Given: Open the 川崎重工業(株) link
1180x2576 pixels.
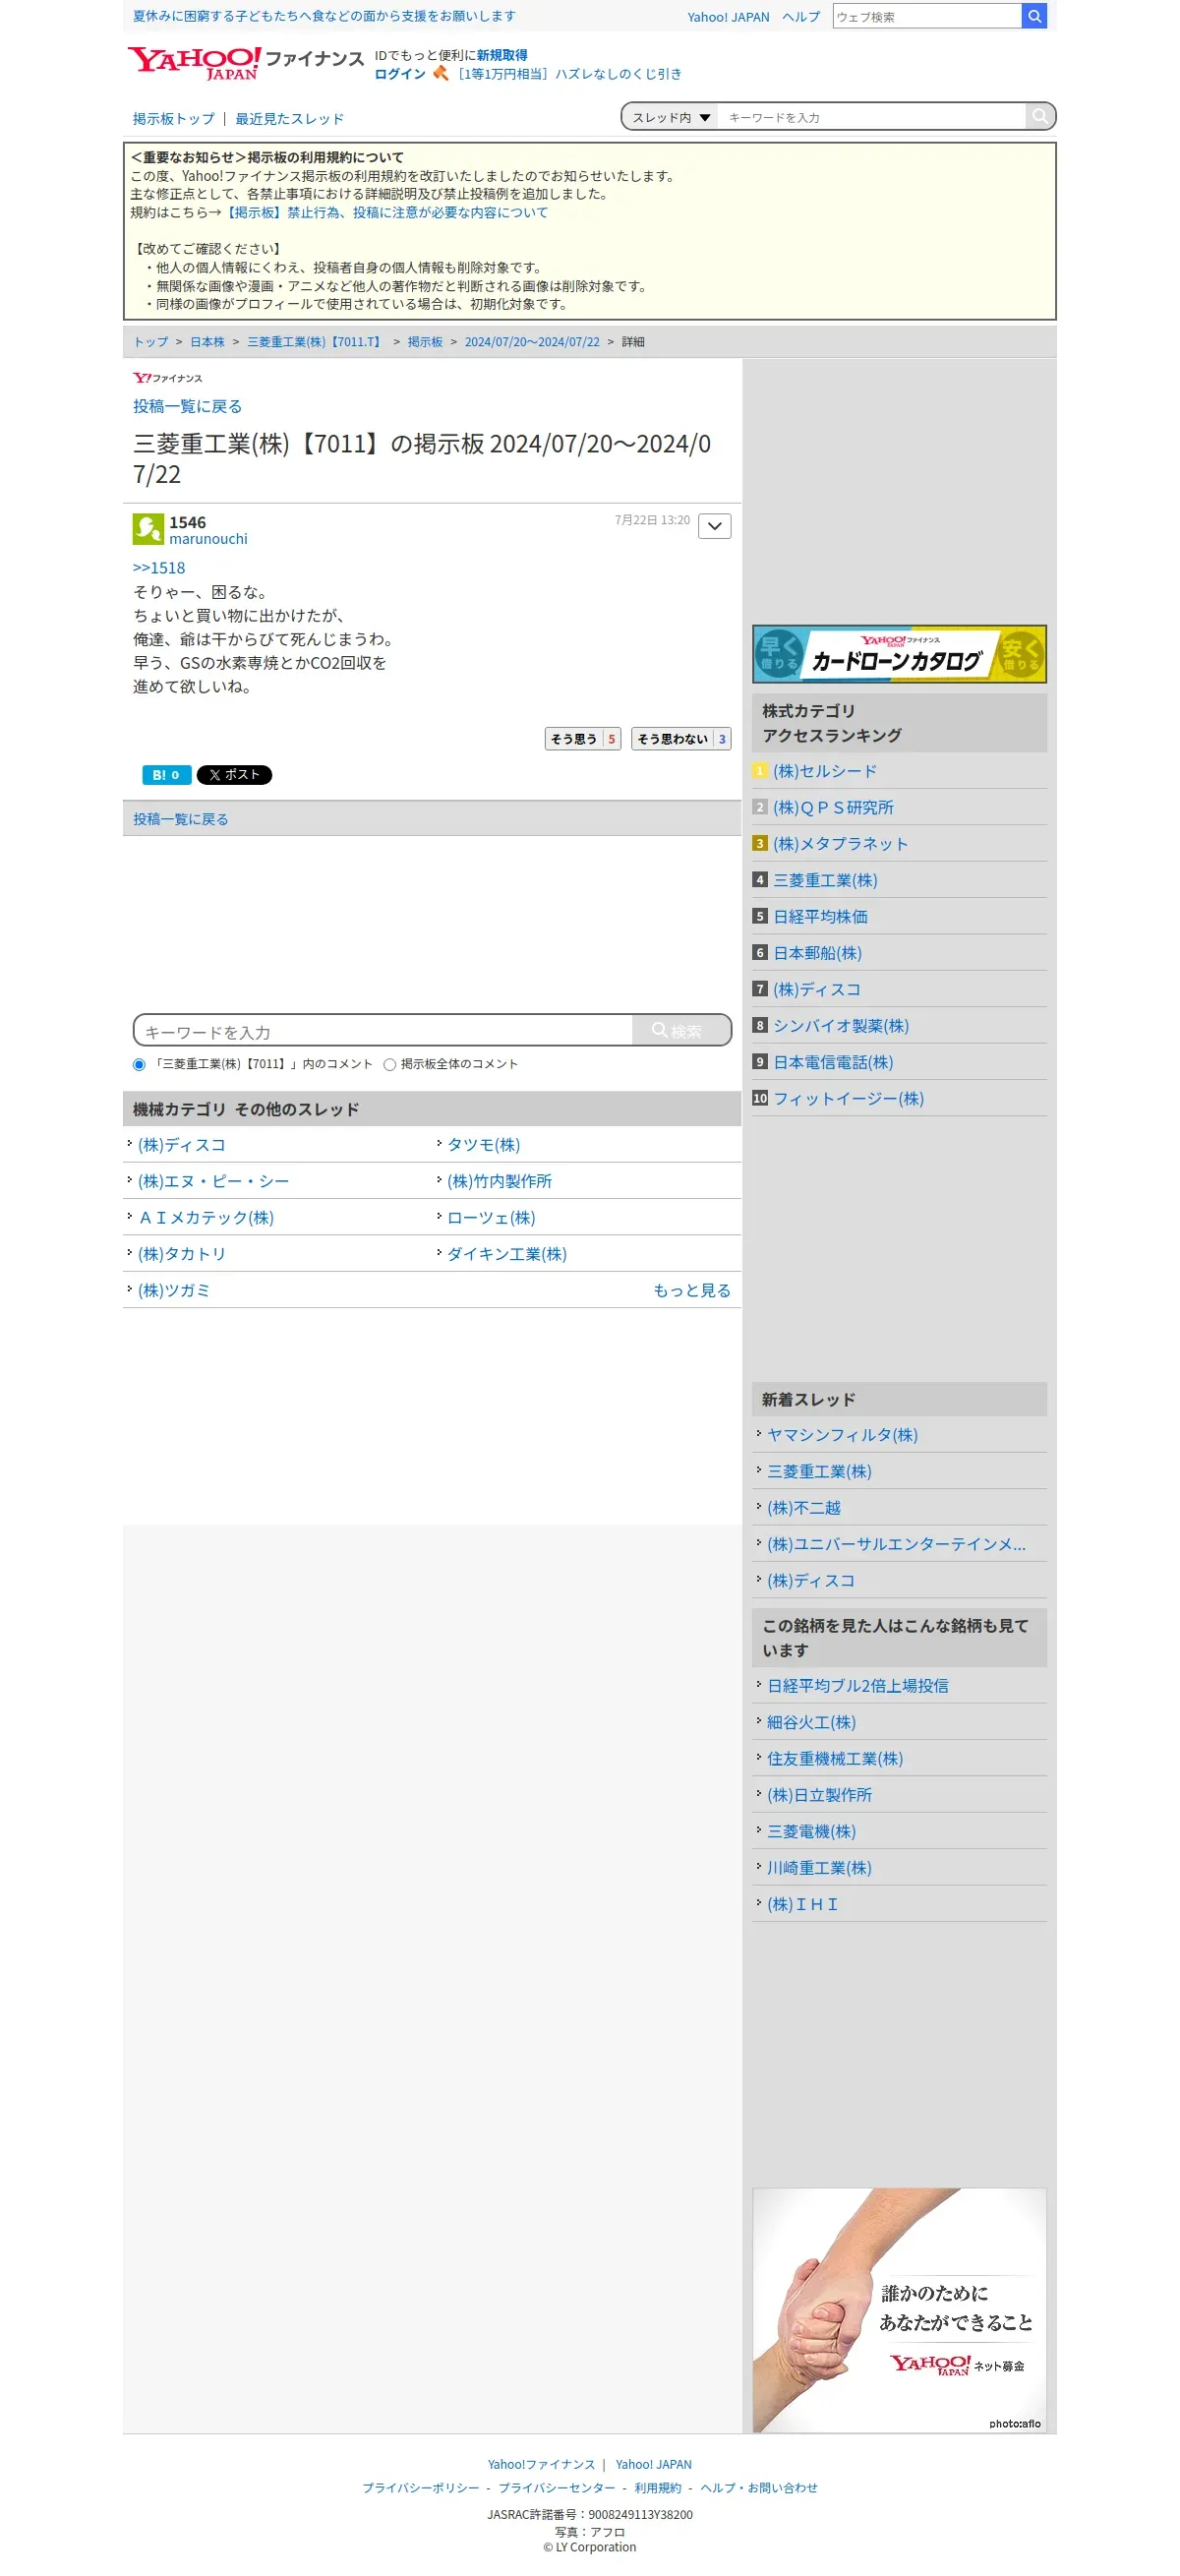Looking at the screenshot, I should point(819,1868).
